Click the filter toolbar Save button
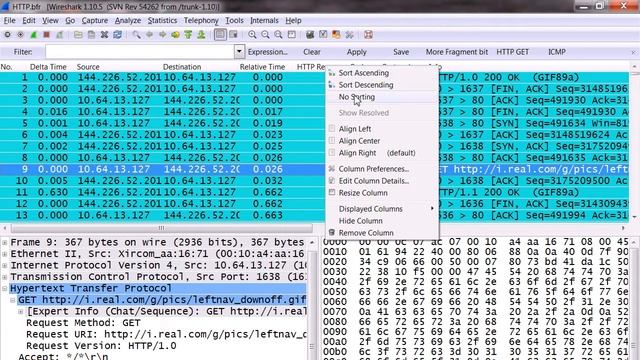Viewport: 640px width, 360px height. click(401, 52)
